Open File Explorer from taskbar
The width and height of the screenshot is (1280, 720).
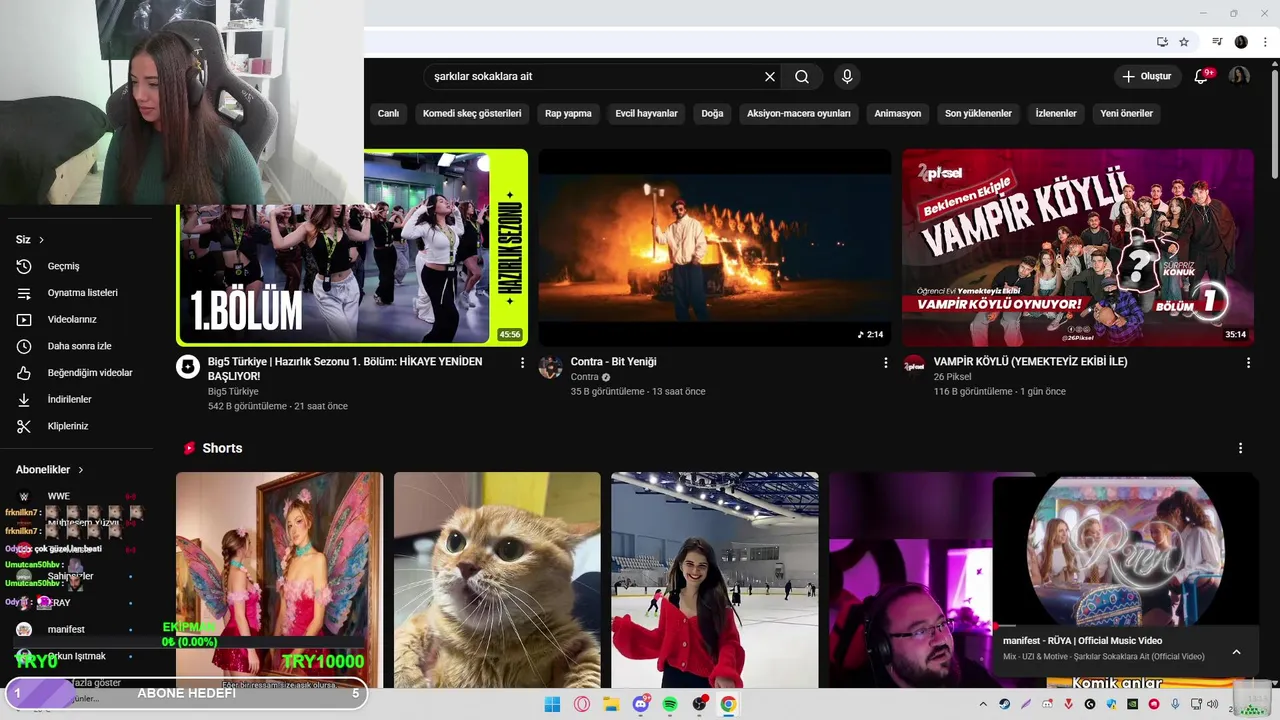coord(611,704)
